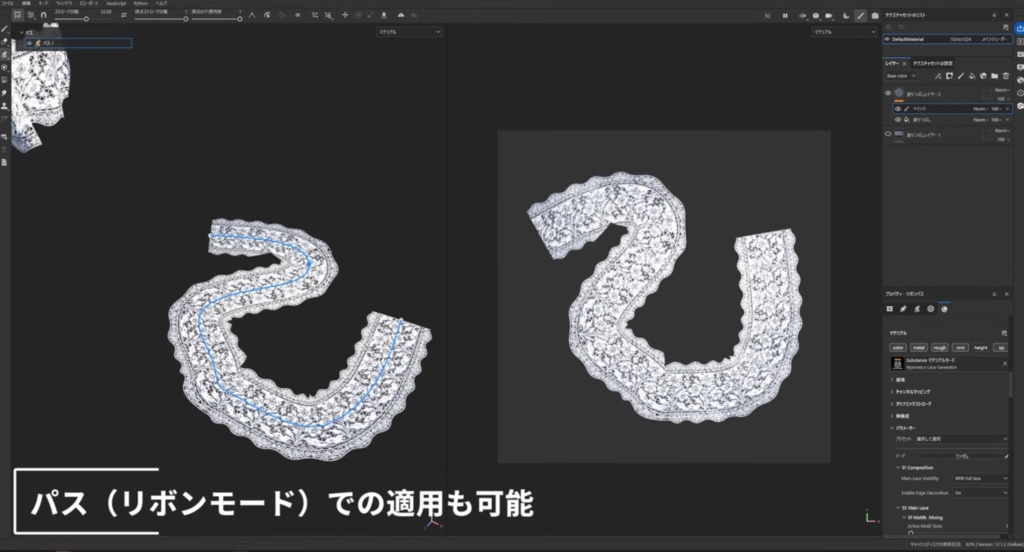Toggle the rough channel button
The height and width of the screenshot is (552, 1024).
(939, 348)
